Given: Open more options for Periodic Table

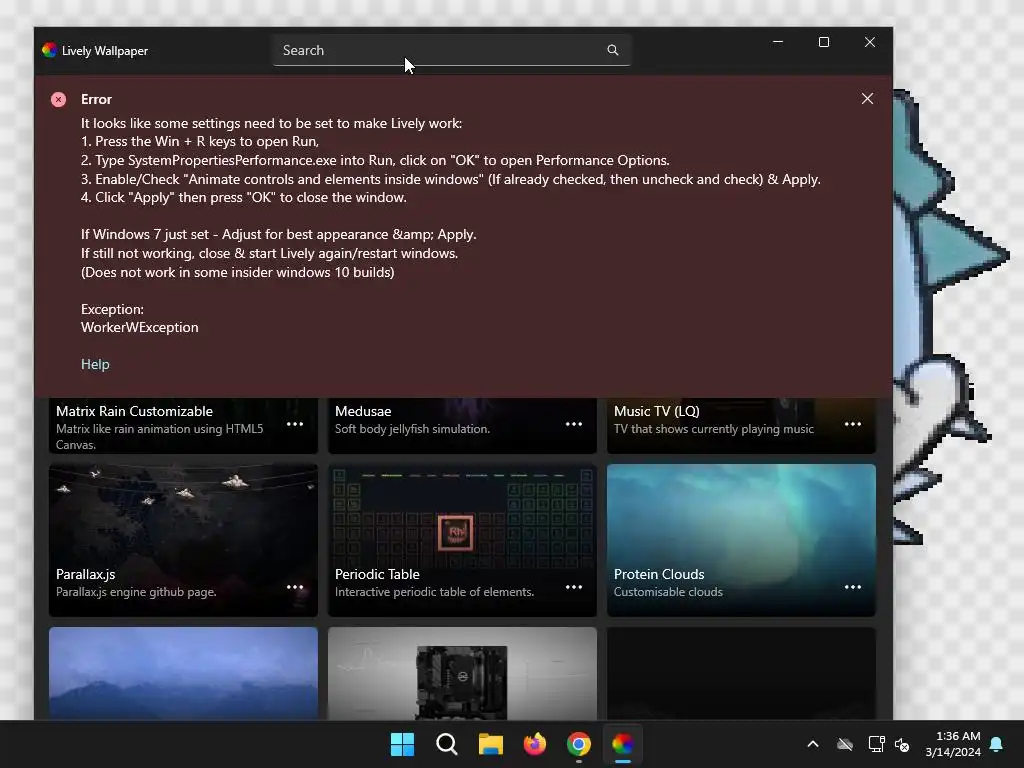Looking at the screenshot, I should pos(574,587).
